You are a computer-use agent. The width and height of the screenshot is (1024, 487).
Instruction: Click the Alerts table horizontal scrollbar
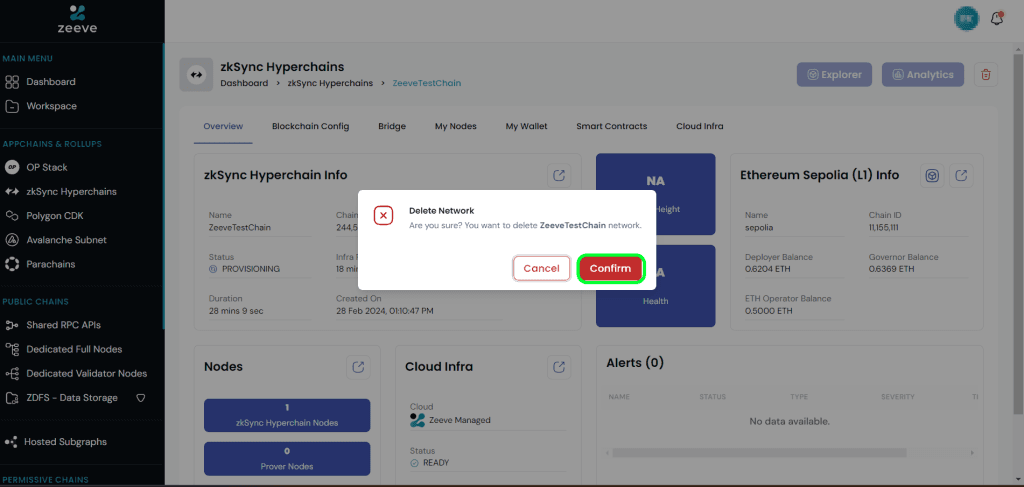pyautogui.click(x=759, y=452)
